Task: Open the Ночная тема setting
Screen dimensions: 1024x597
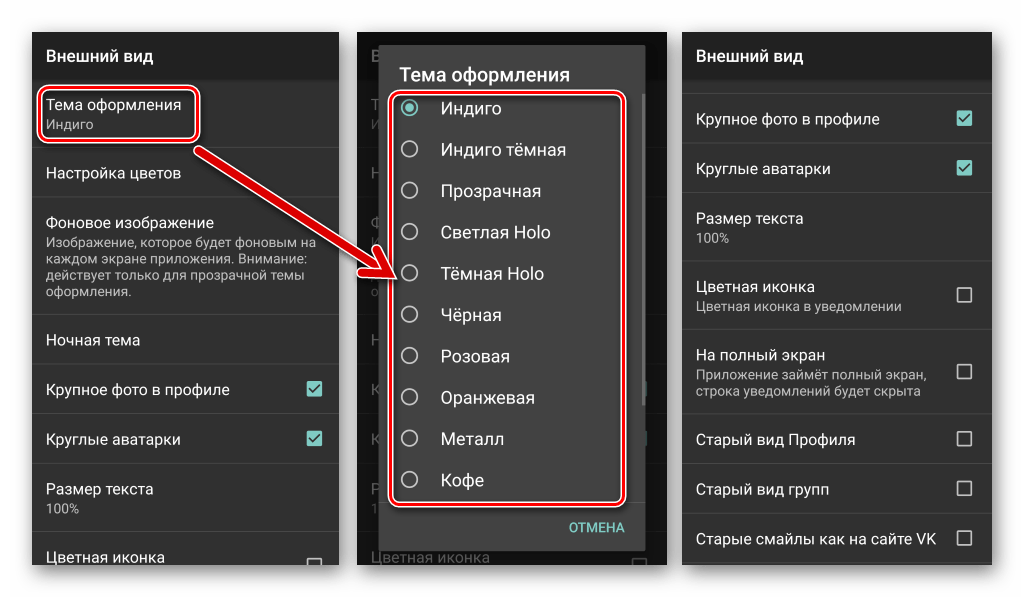Action: coord(93,340)
